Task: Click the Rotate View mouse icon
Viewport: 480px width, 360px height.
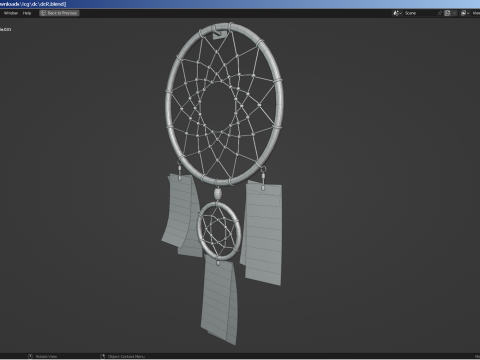Action: (30, 356)
